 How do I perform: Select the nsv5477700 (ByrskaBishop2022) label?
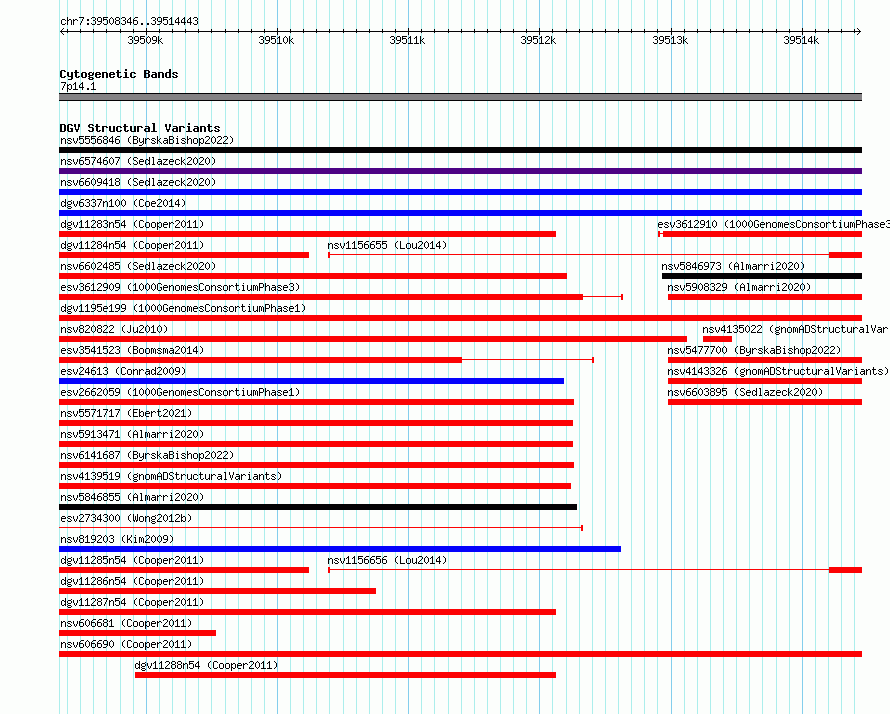754,350
